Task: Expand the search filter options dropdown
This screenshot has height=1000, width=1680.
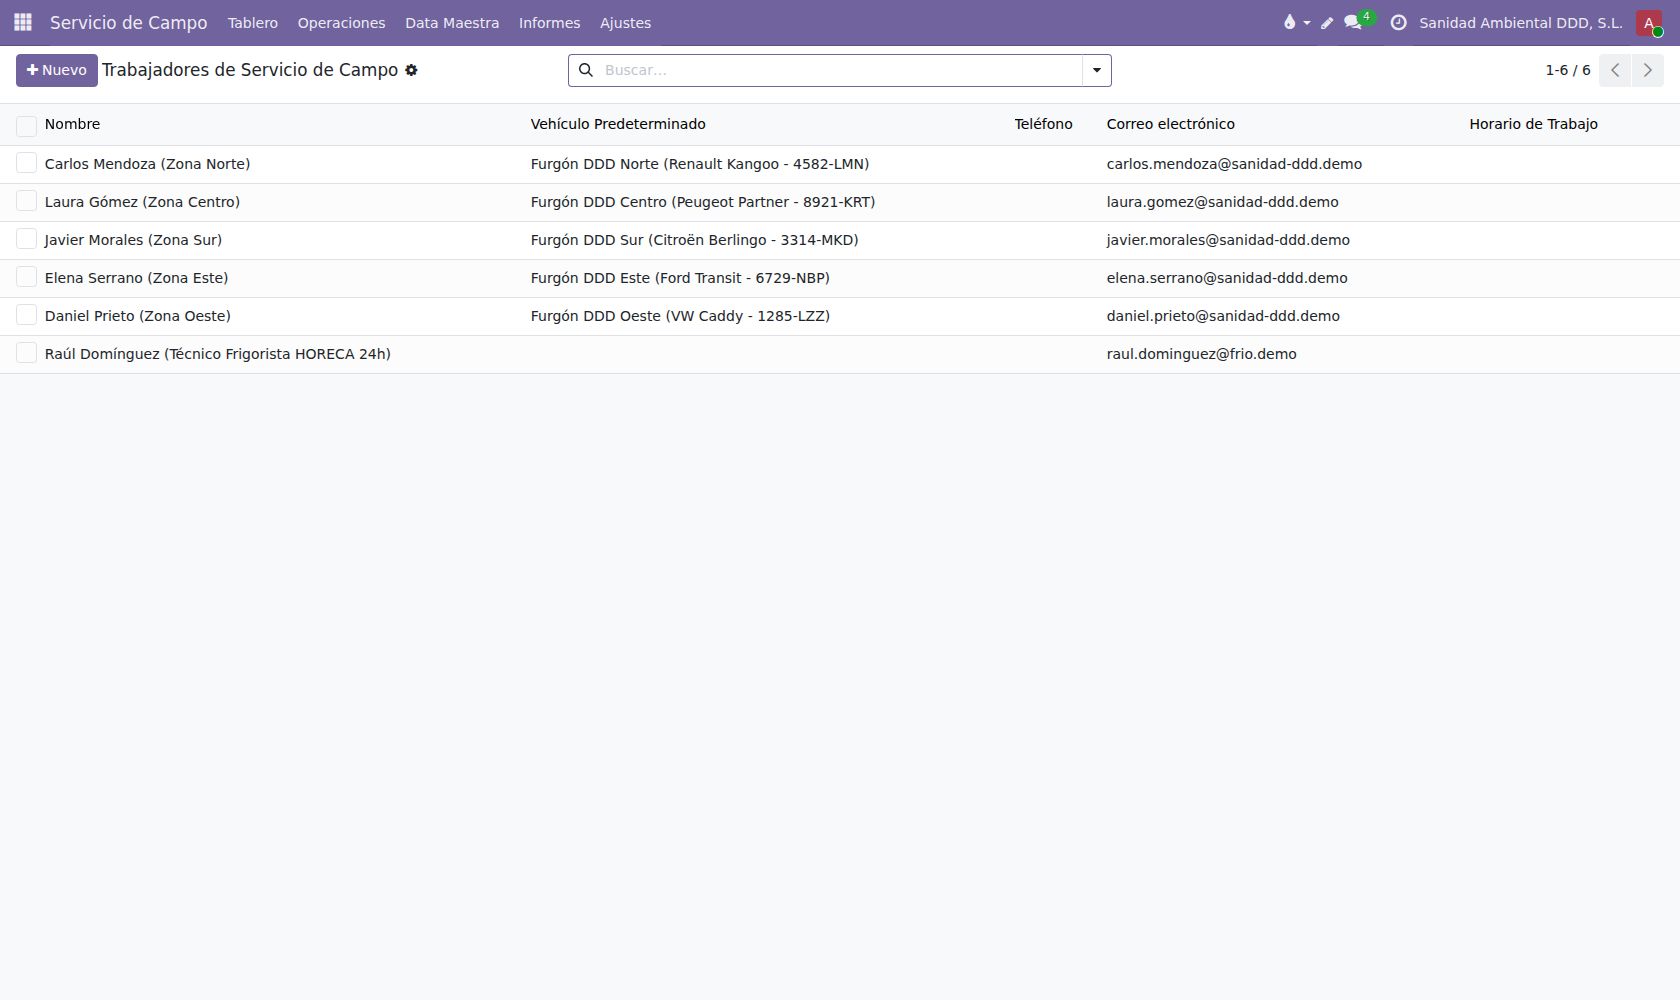Action: [1097, 70]
